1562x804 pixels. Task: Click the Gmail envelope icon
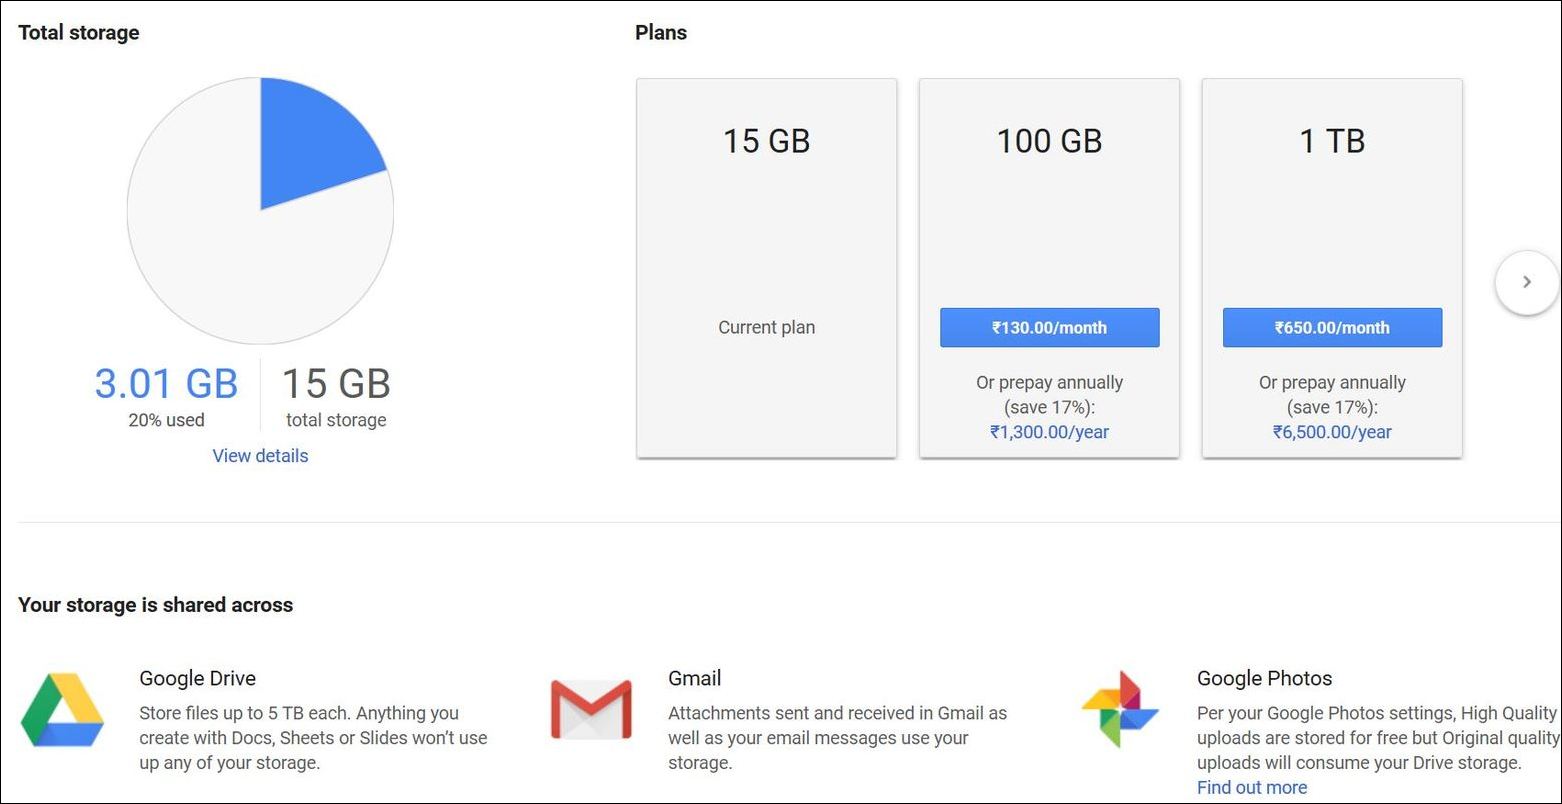coord(590,710)
